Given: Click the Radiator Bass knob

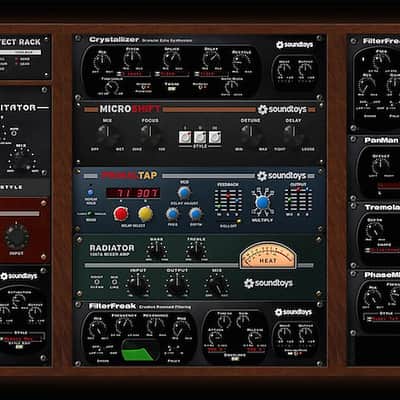Looking at the screenshot, I should [156, 250].
